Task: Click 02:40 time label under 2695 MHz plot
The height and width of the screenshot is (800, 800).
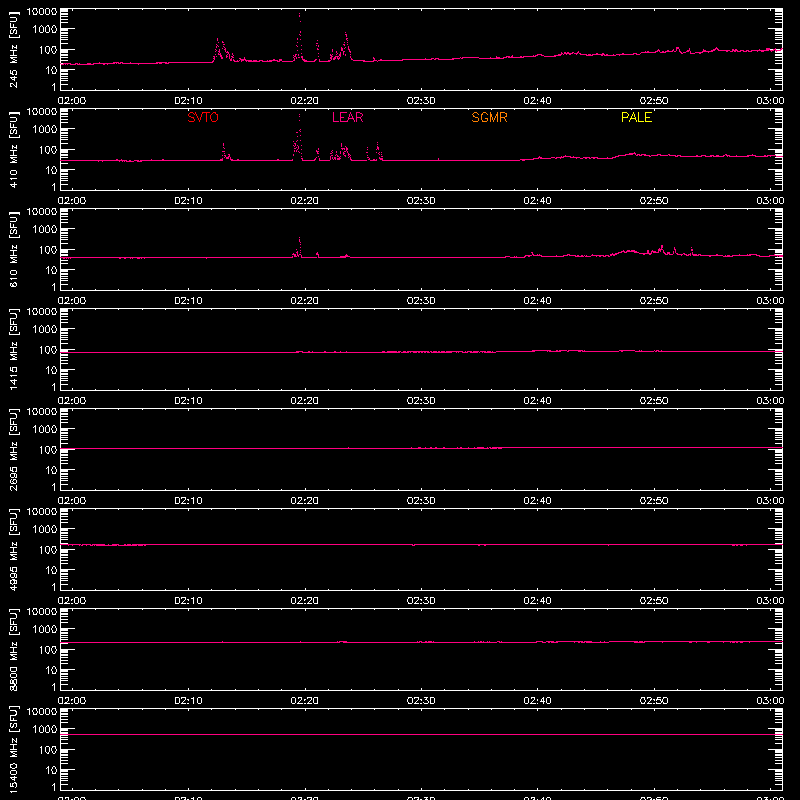Action: [537, 501]
